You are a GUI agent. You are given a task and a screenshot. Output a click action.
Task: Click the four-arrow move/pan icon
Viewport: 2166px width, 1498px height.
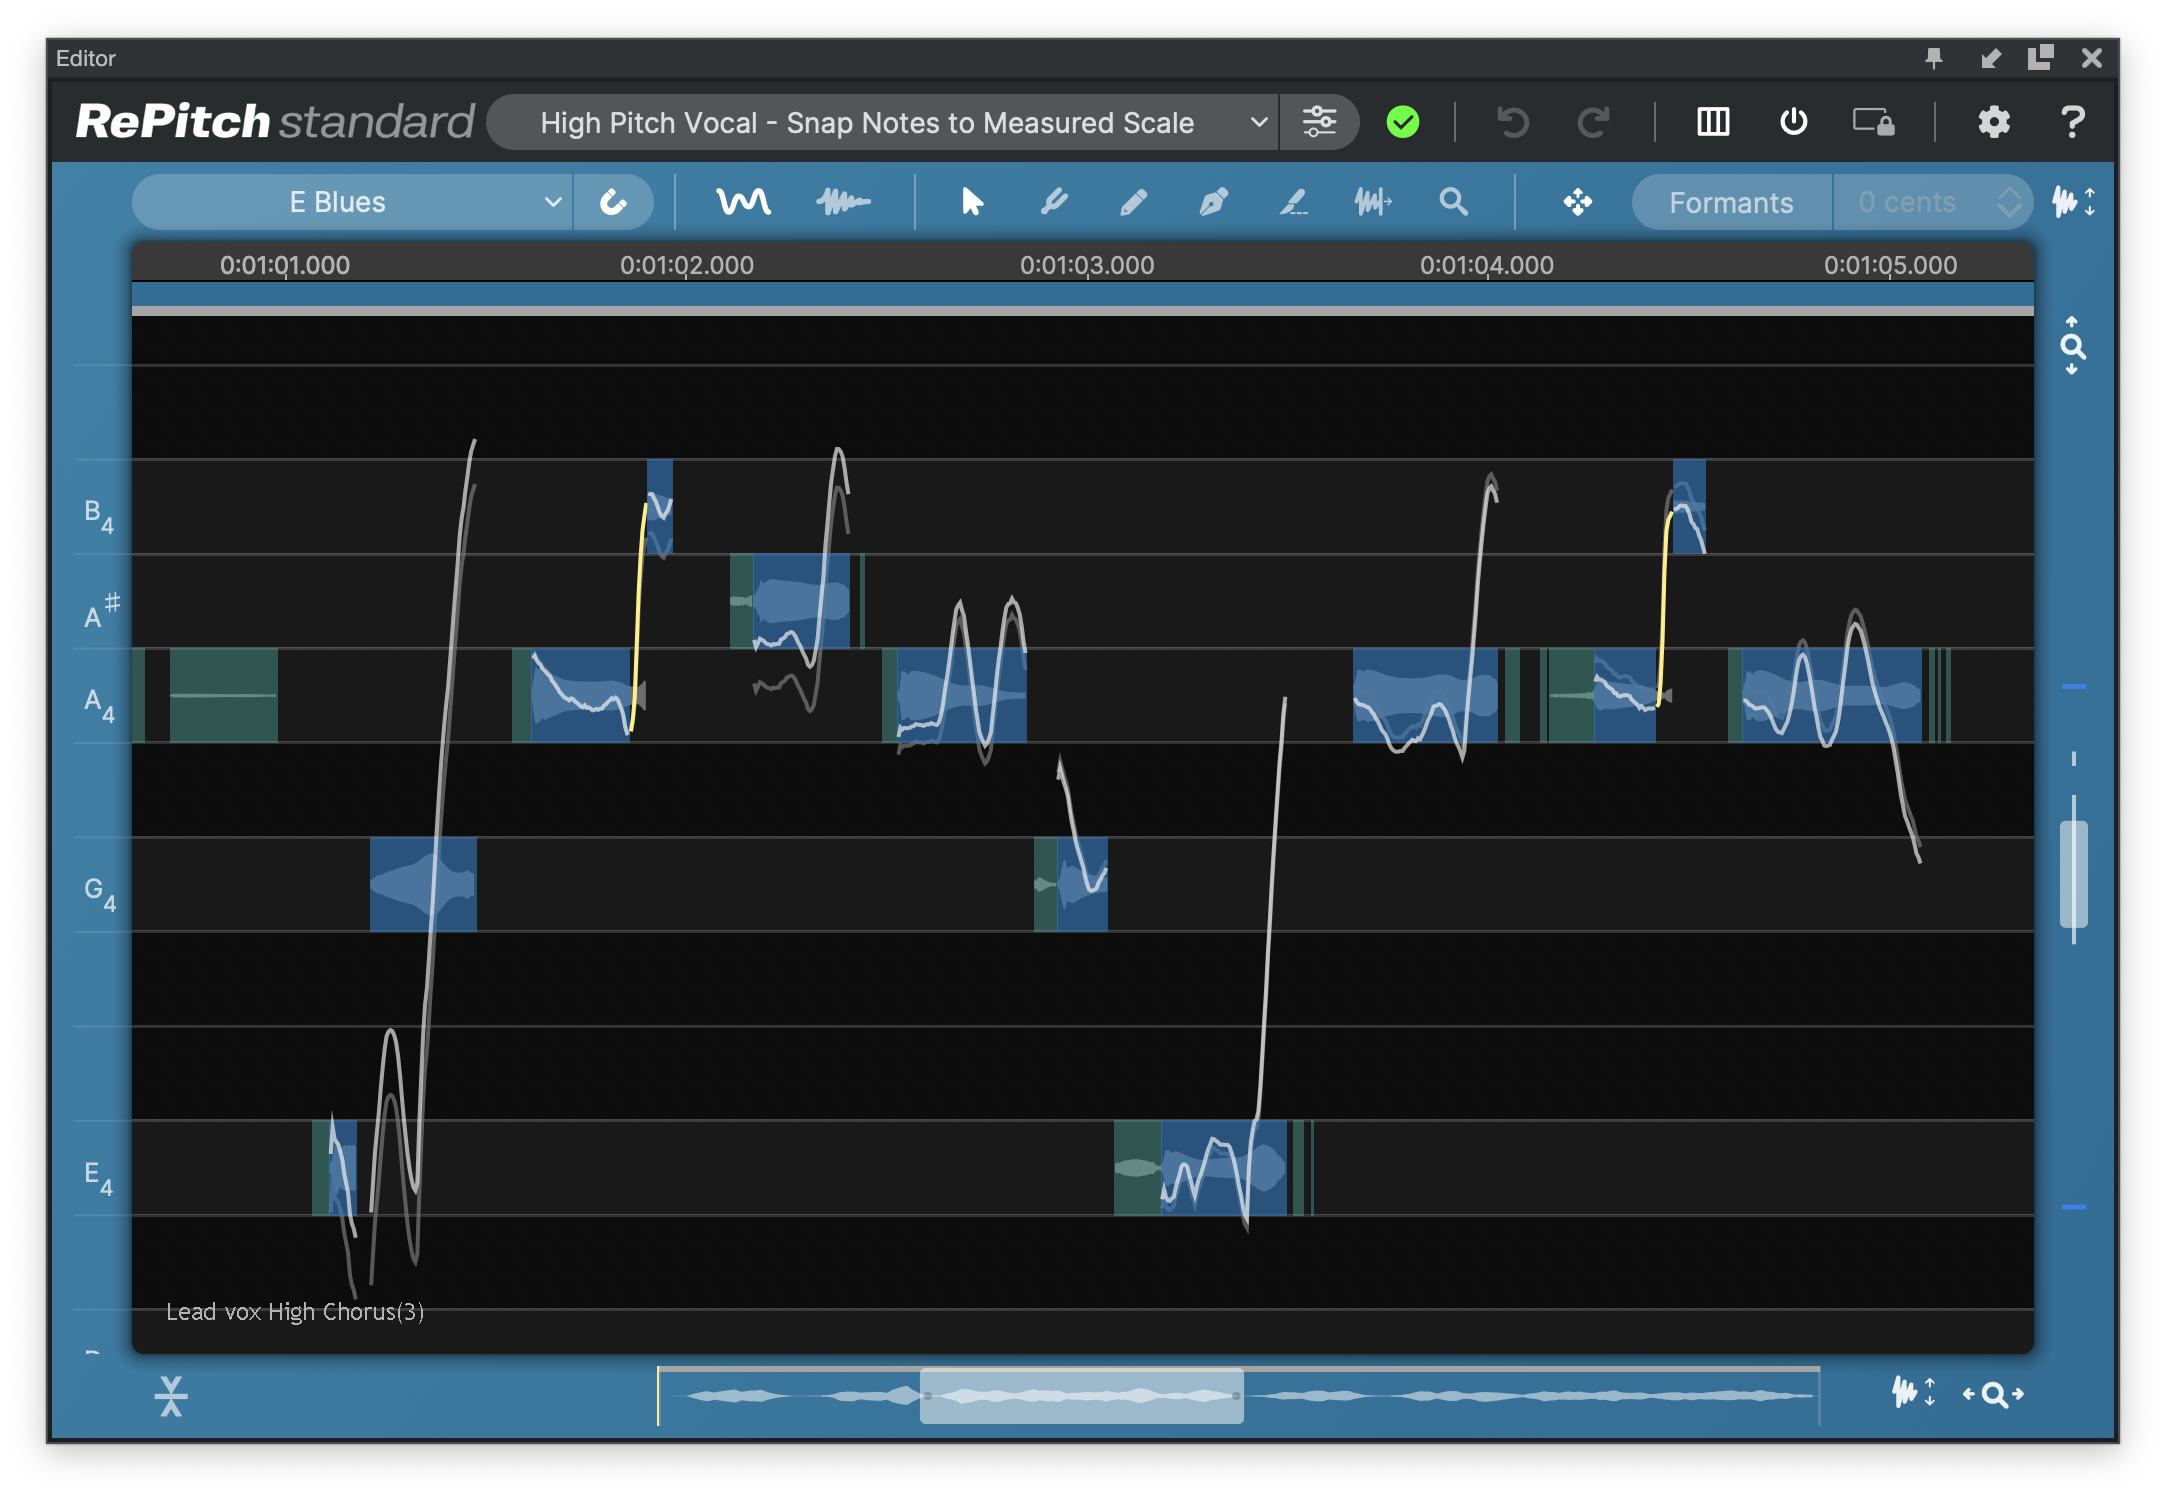1577,202
